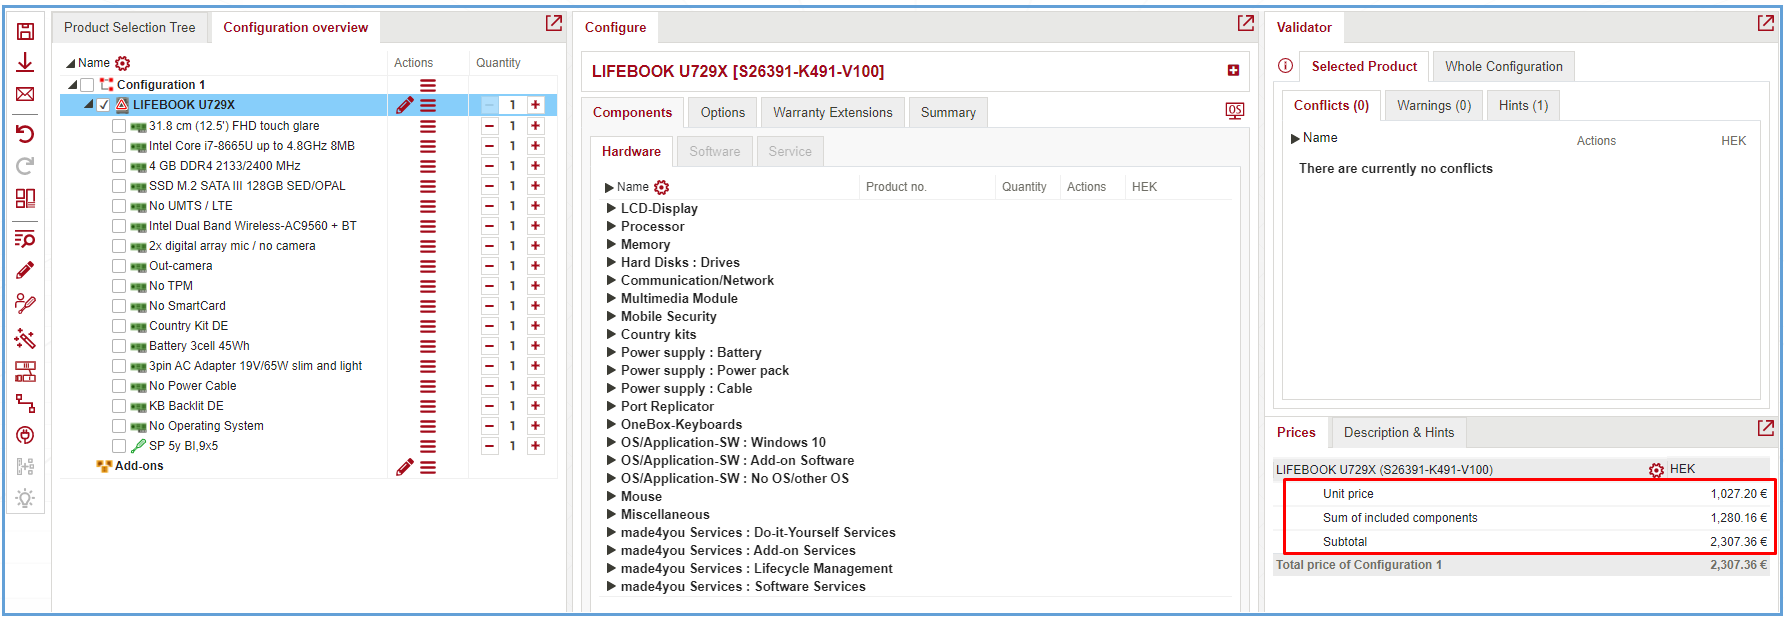The image size is (1787, 619).
Task: Open the actions menu for Battery 3cell 45Wh
Action: [428, 346]
